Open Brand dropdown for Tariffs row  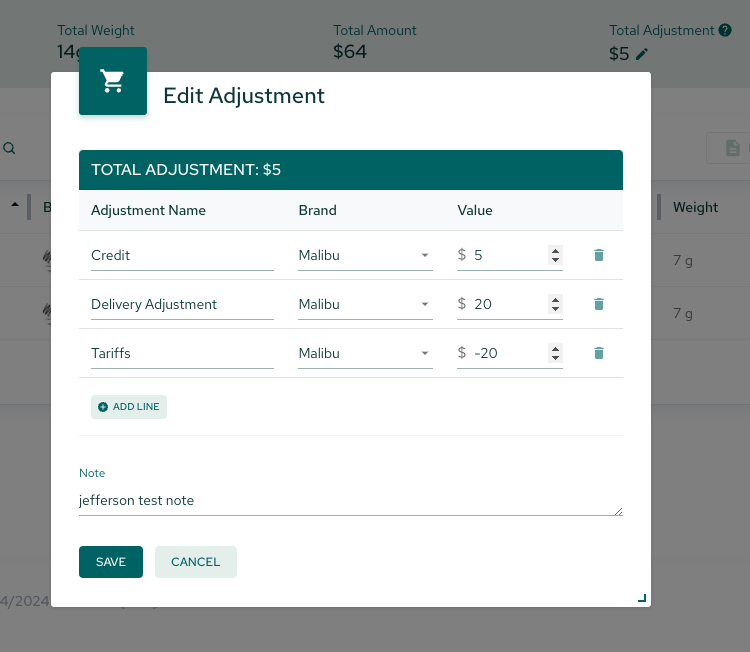click(365, 354)
